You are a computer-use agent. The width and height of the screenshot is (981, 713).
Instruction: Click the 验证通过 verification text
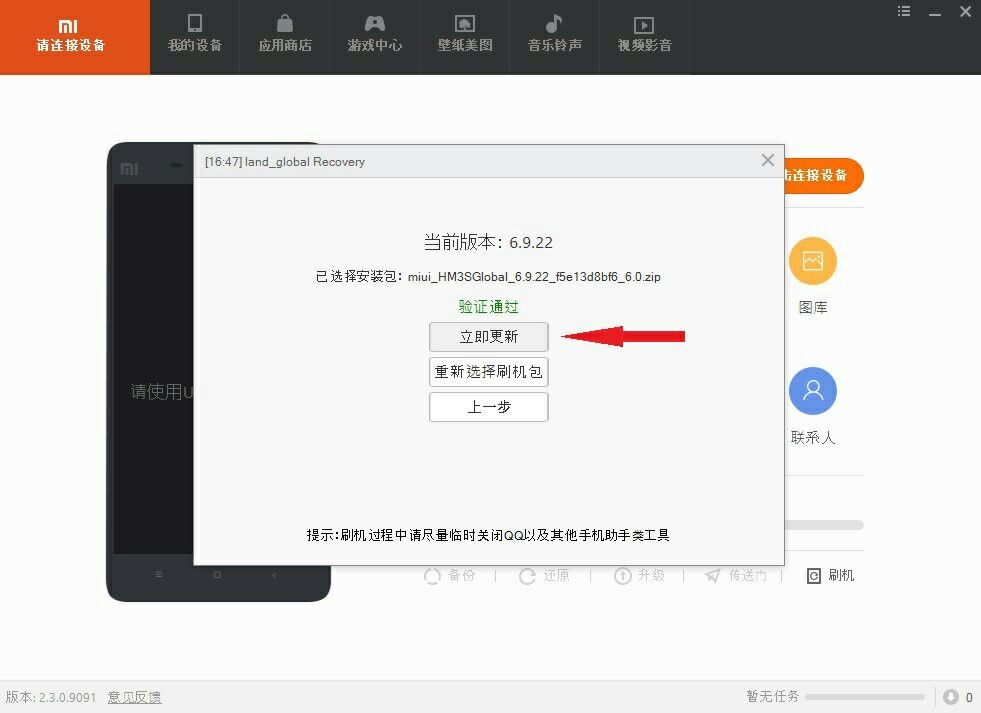pyautogui.click(x=489, y=306)
